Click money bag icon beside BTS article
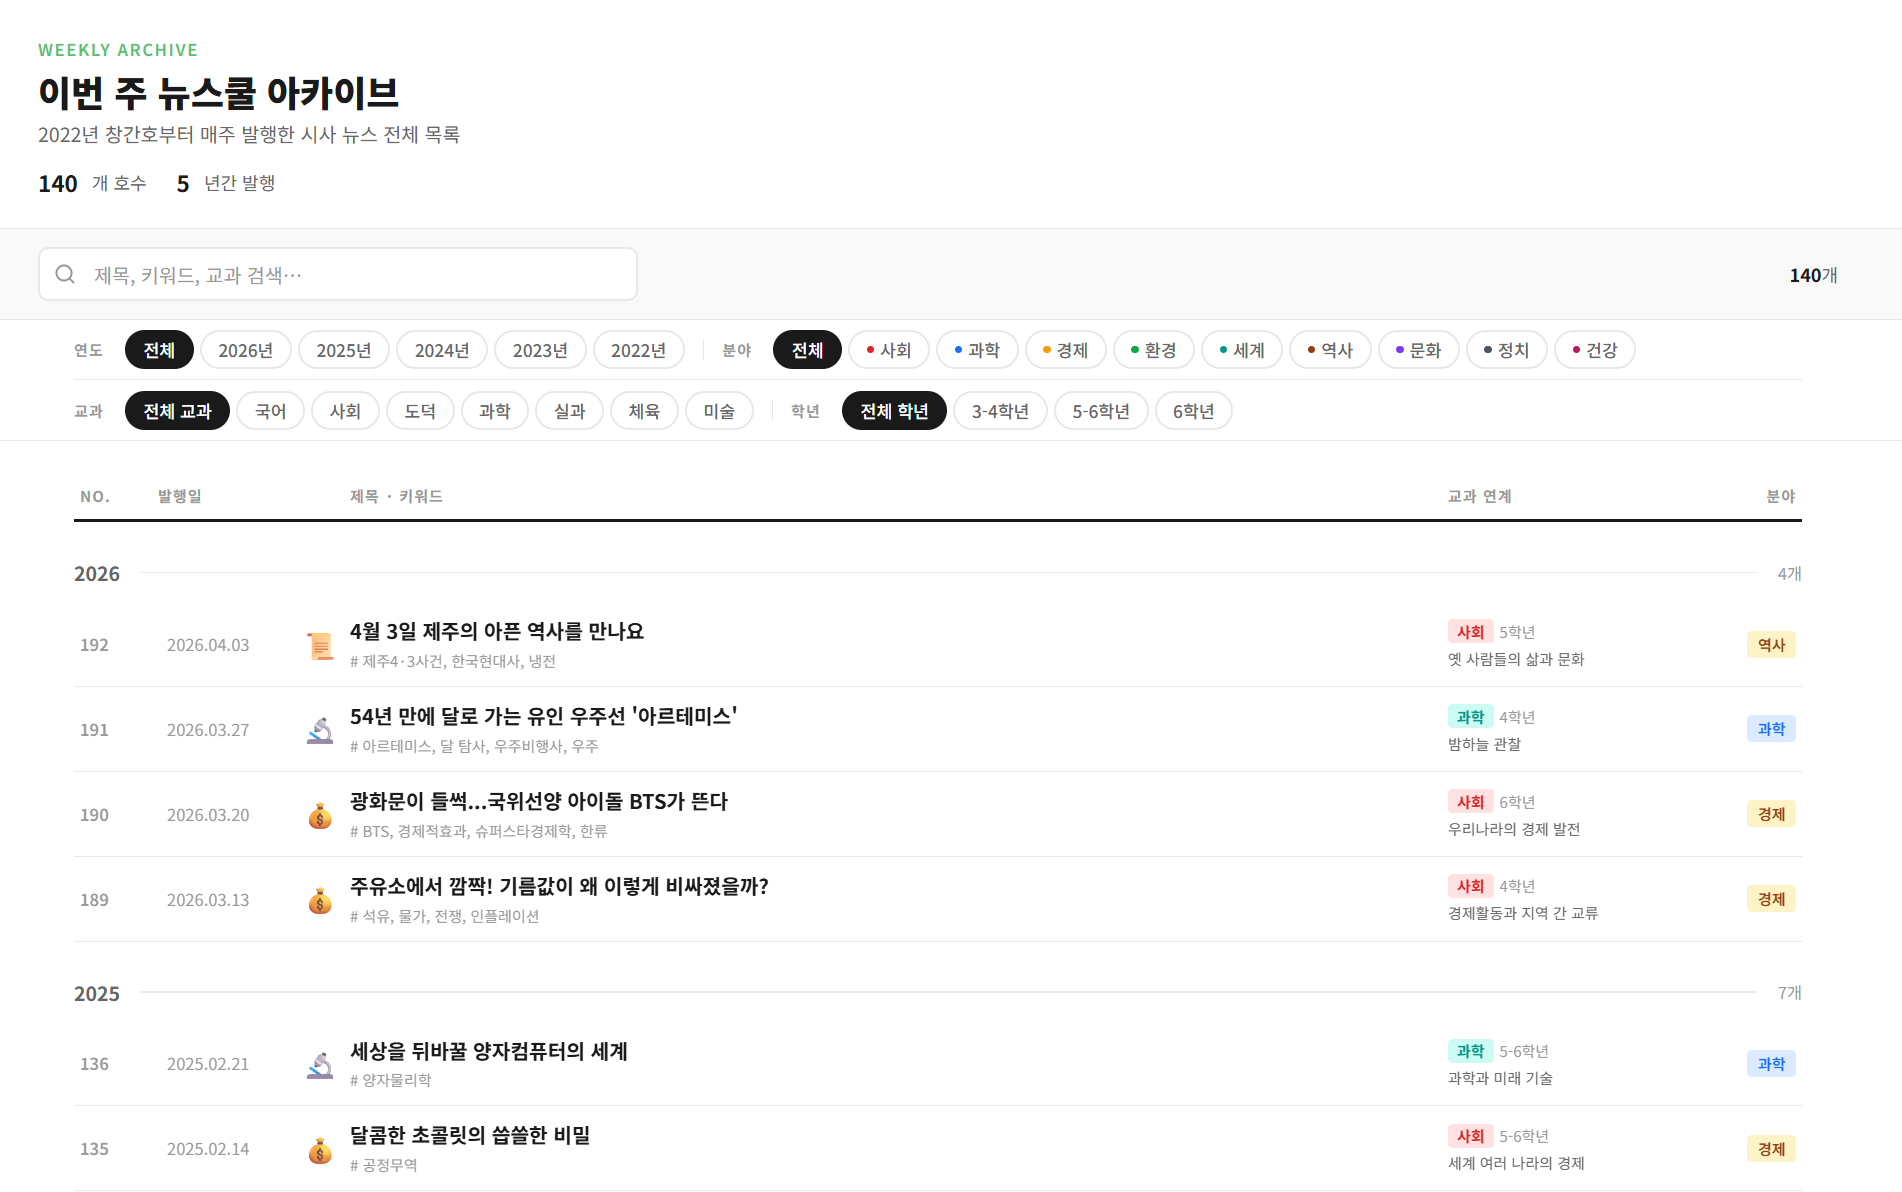 pos(320,816)
